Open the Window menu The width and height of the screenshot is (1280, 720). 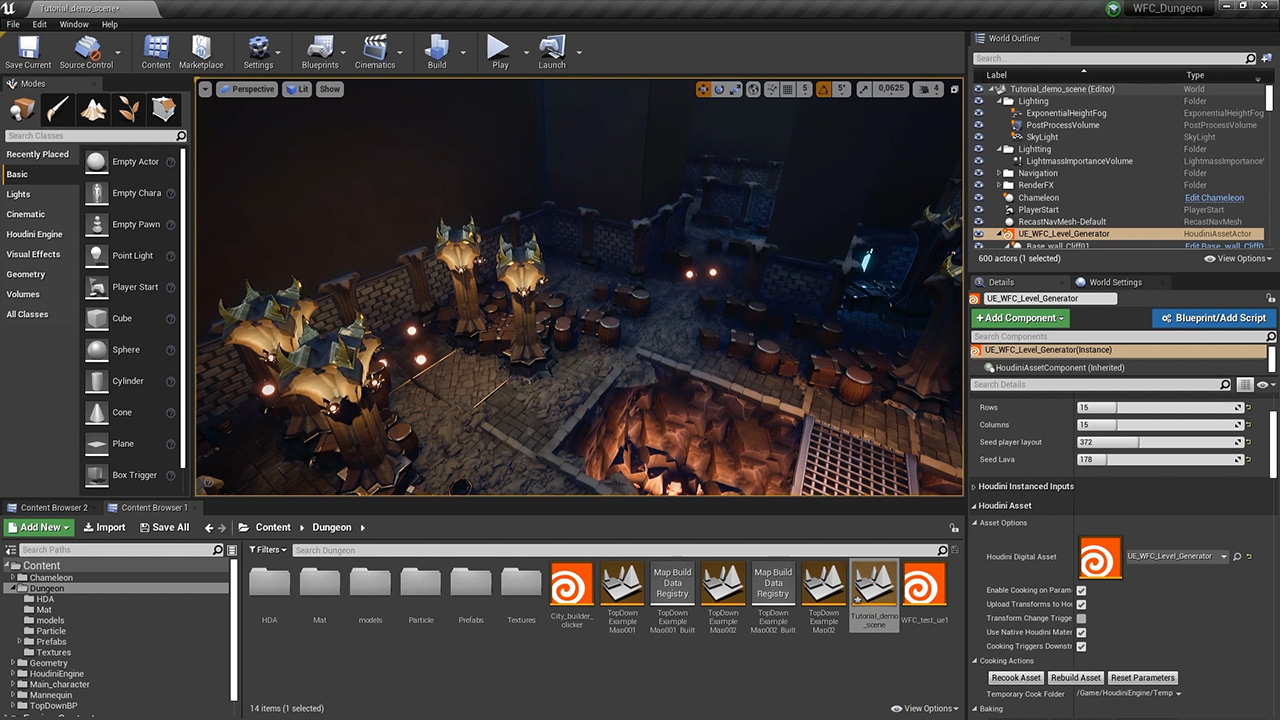pyautogui.click(x=74, y=24)
